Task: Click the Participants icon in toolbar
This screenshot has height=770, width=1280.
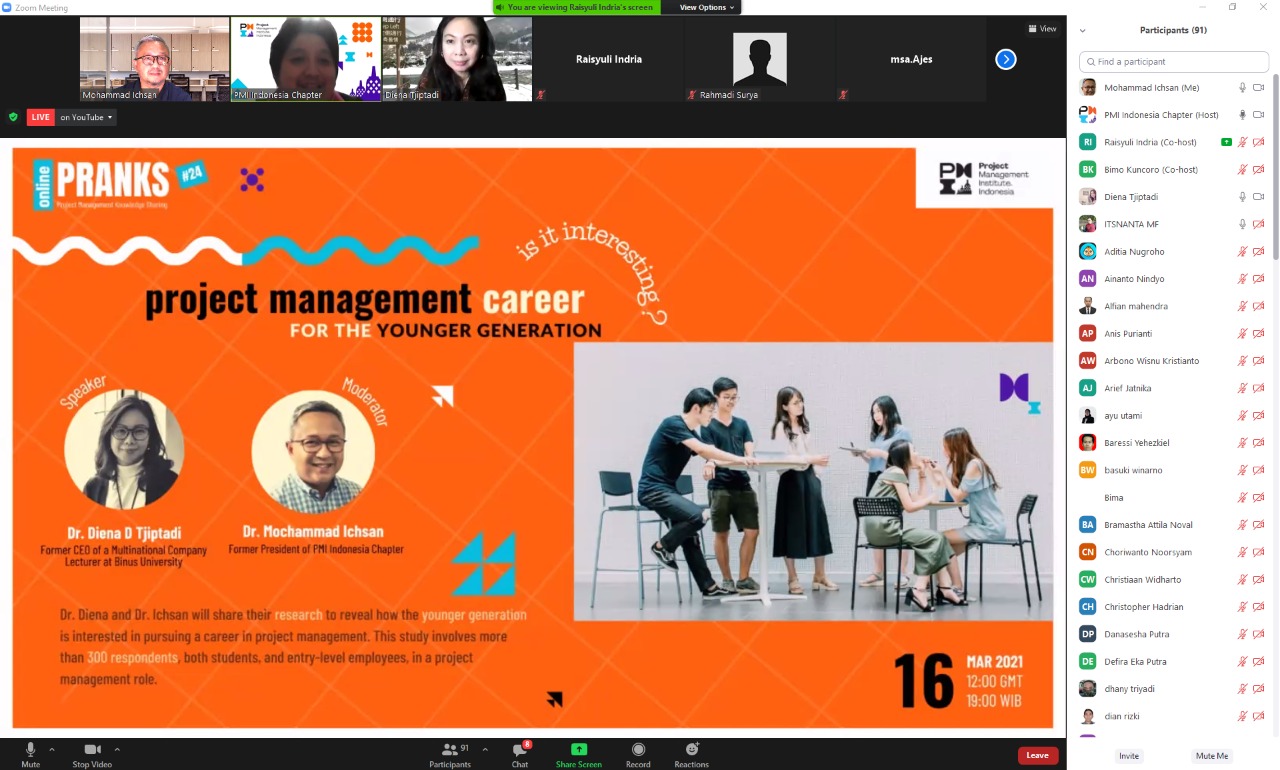Action: 450,750
